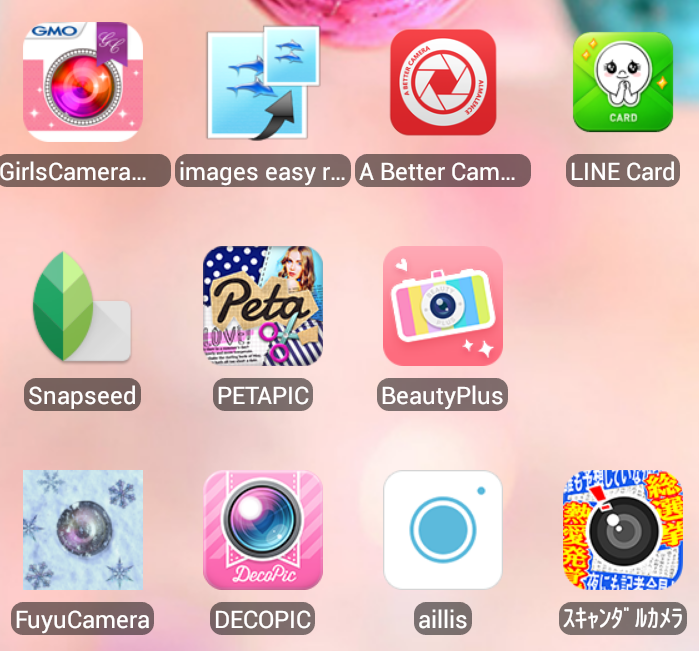This screenshot has width=699, height=651.
Task: Click the "FuyuCamera" text label
Action: click(82, 618)
